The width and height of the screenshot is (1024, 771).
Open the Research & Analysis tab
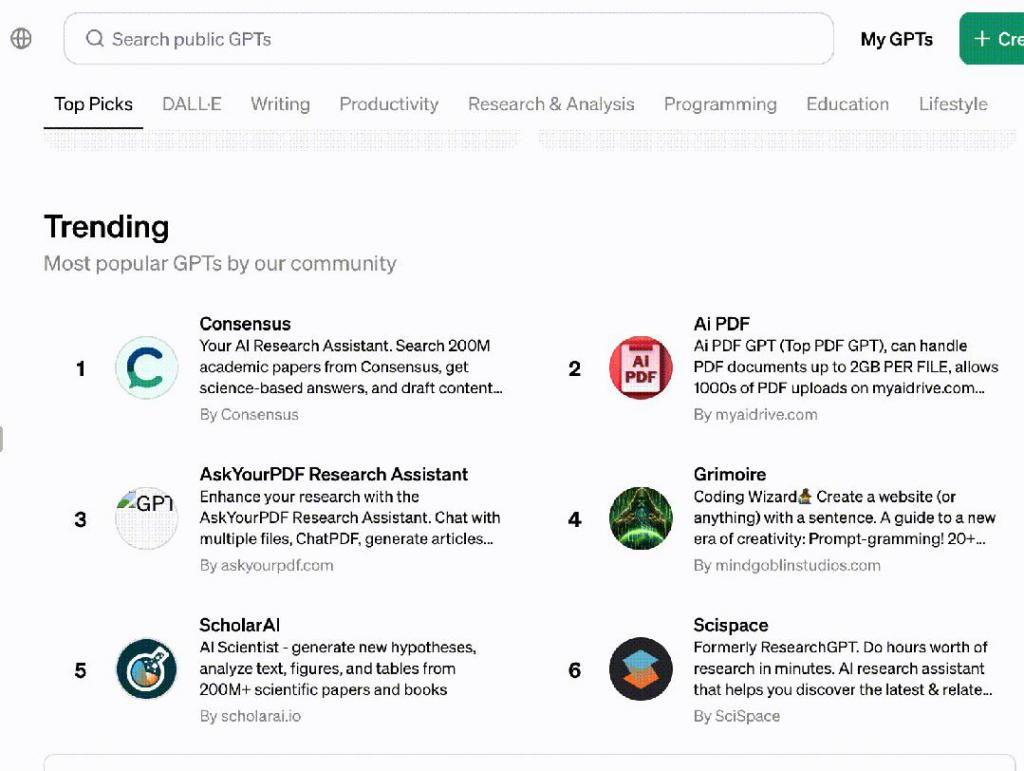coord(551,104)
